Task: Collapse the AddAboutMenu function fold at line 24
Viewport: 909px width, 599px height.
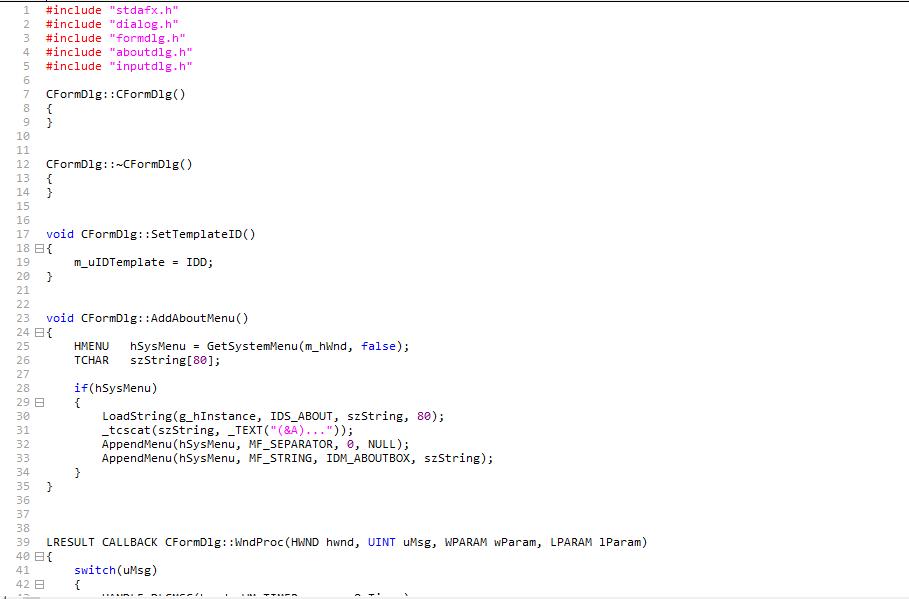Action: 39,332
